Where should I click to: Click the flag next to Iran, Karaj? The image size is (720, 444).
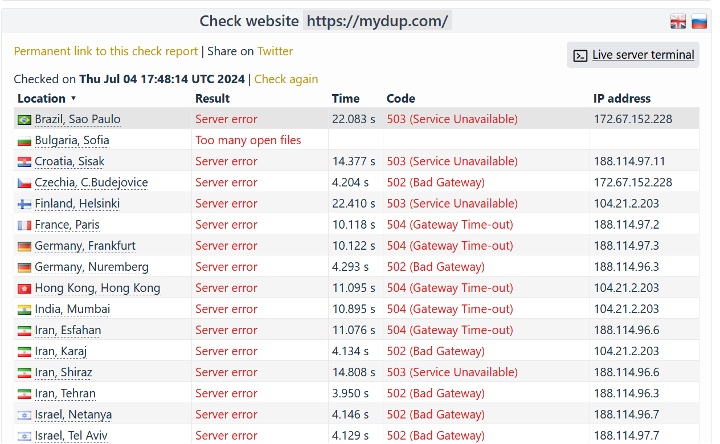(24, 352)
